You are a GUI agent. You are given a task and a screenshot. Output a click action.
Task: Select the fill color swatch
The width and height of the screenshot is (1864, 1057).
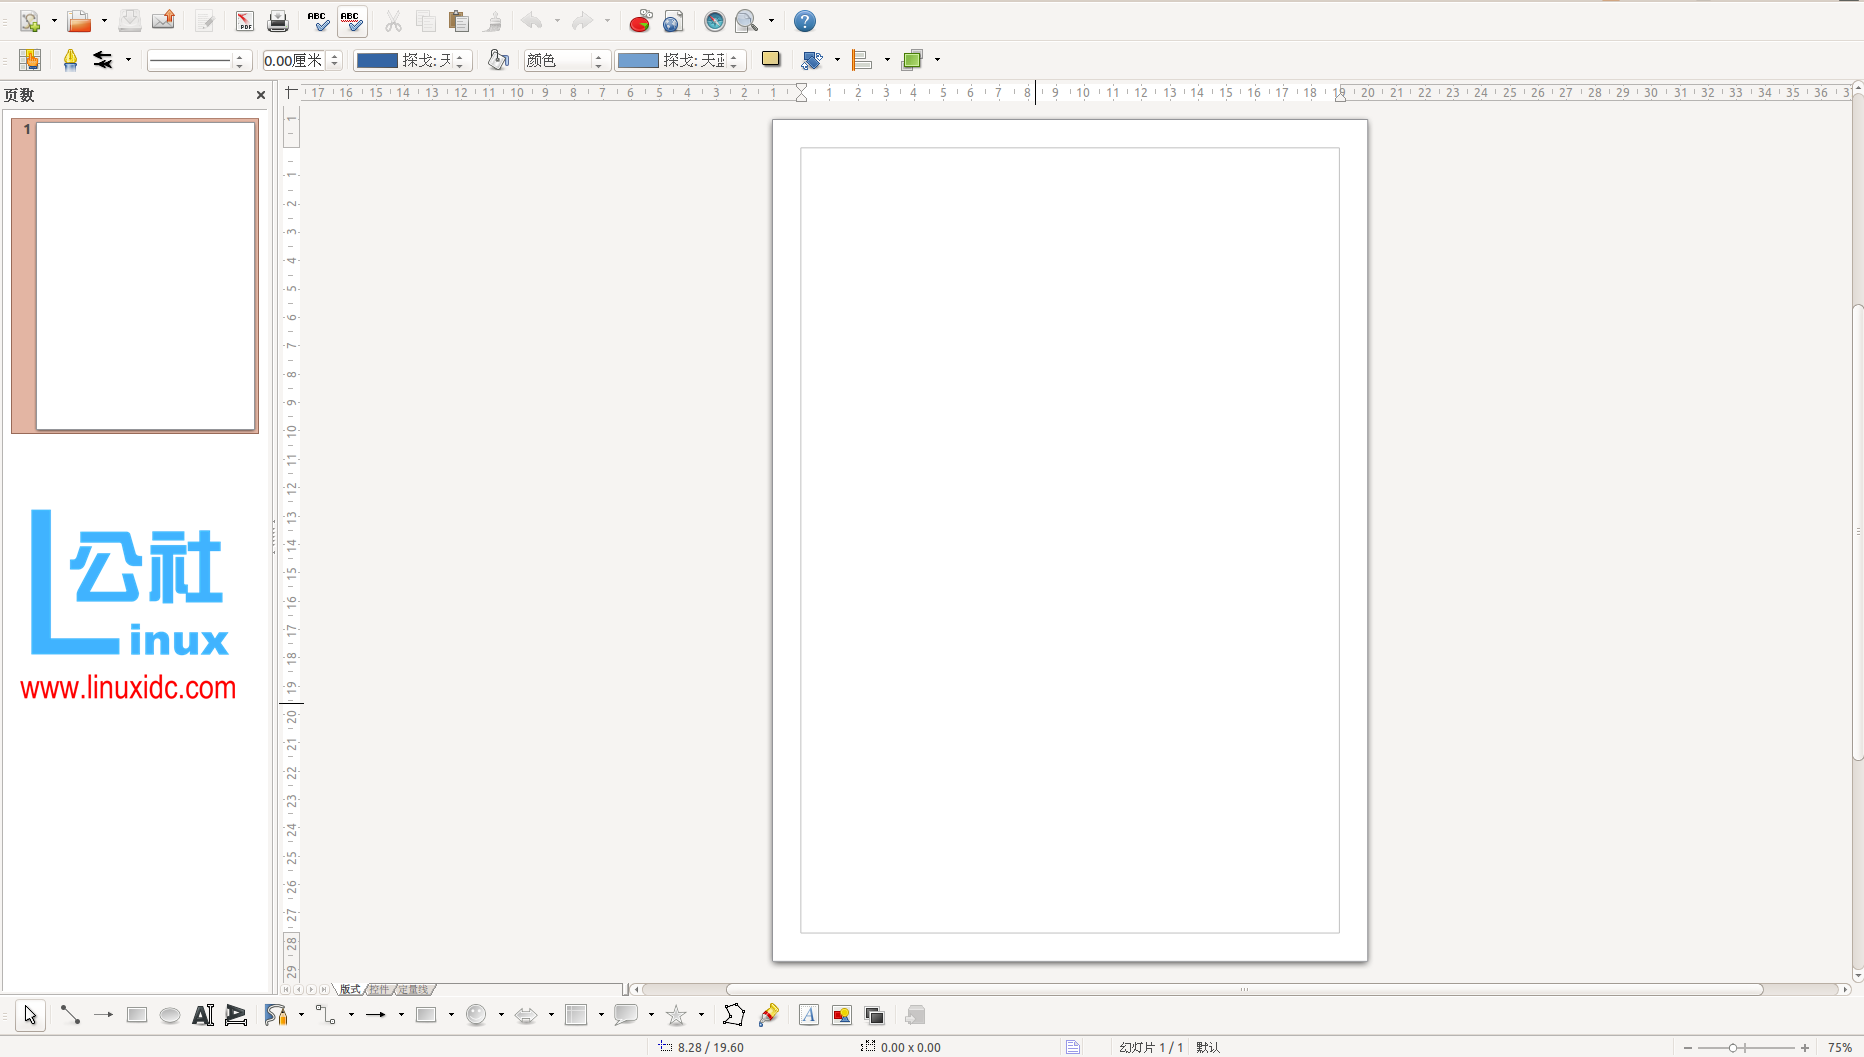[x=638, y=61]
